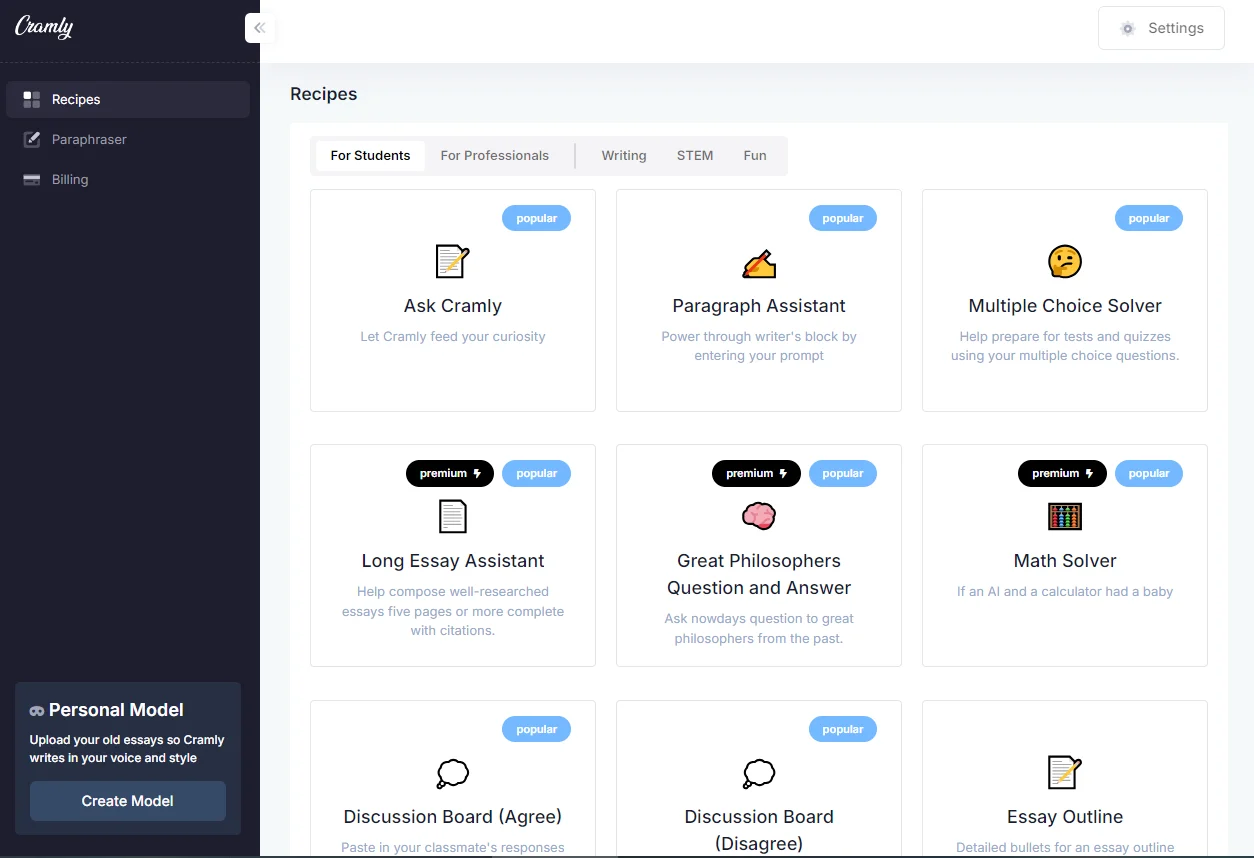
Task: Click the popular badge on Discussion Board (Disagree)
Action: click(x=843, y=729)
